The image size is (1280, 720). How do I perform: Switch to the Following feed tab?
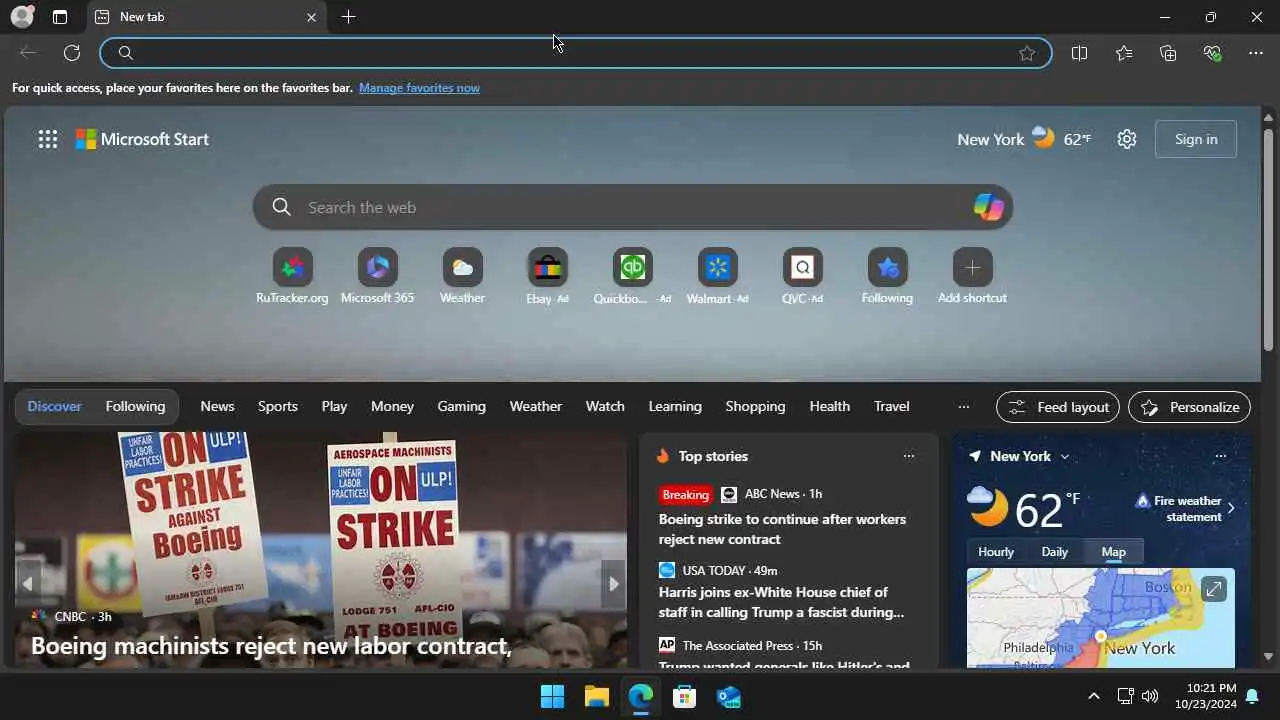[x=135, y=406]
